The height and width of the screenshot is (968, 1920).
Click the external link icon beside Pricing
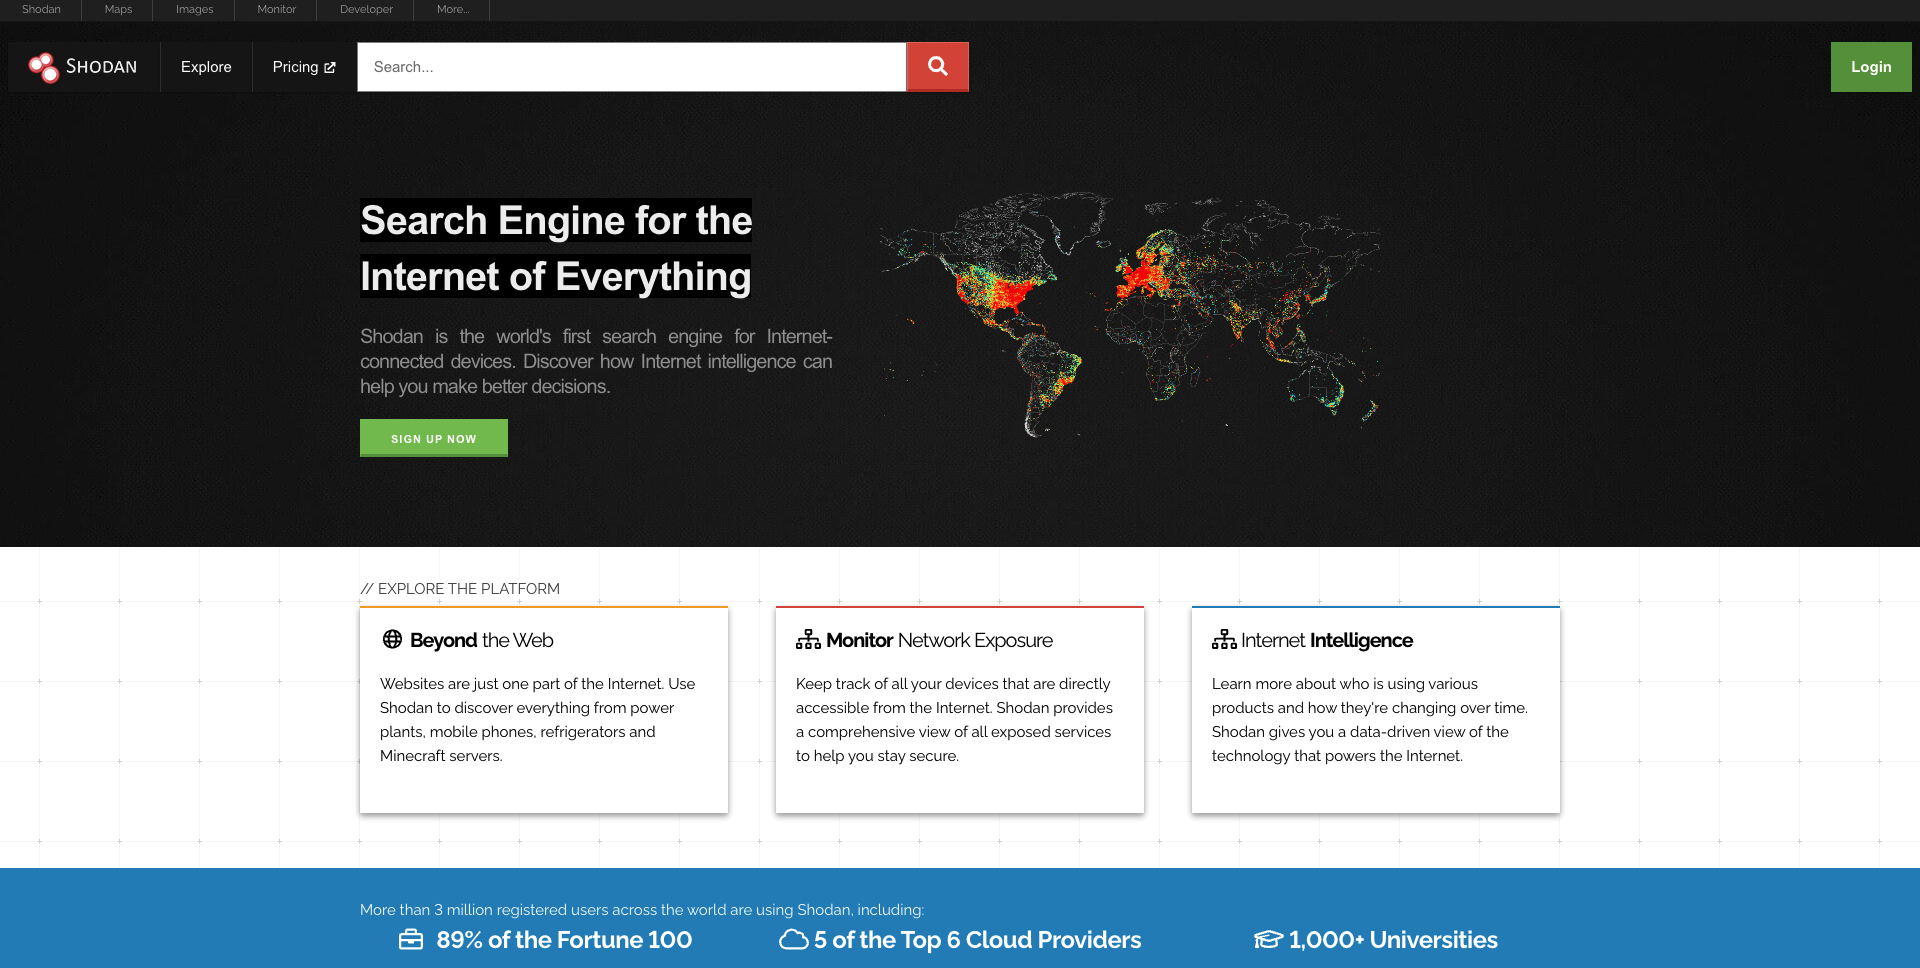click(x=330, y=68)
